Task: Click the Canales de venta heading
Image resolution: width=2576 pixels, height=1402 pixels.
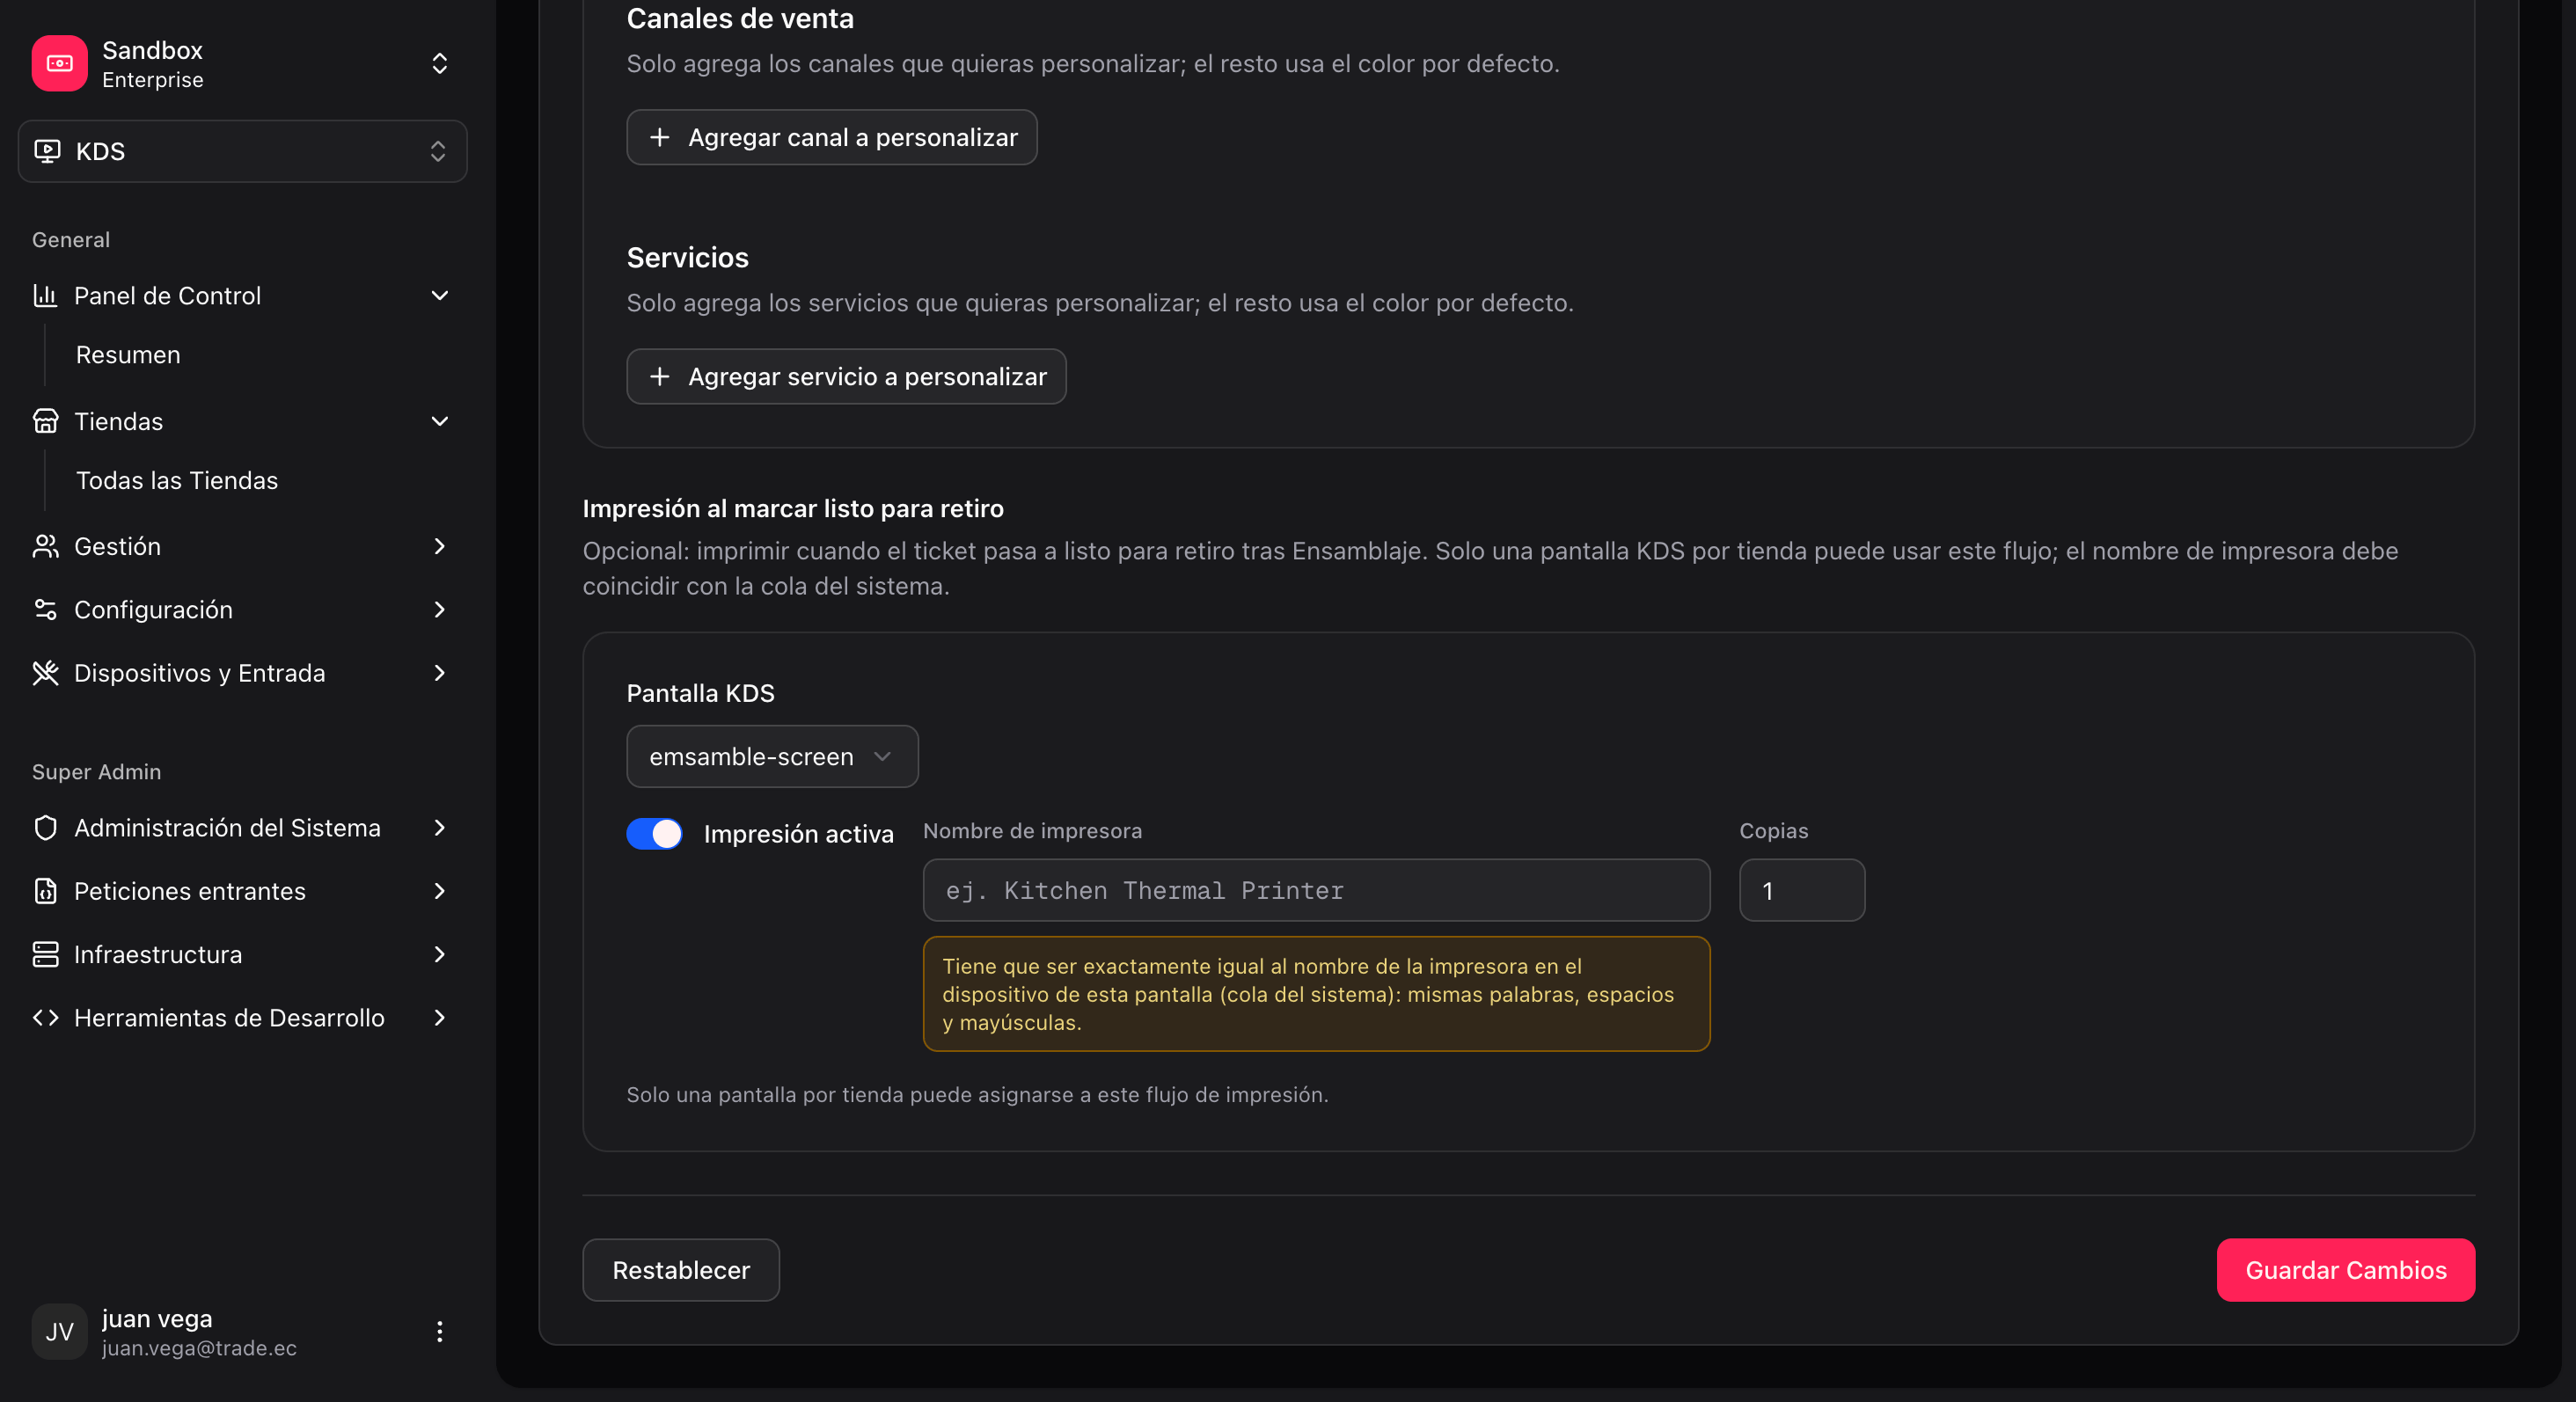Action: pos(740,18)
